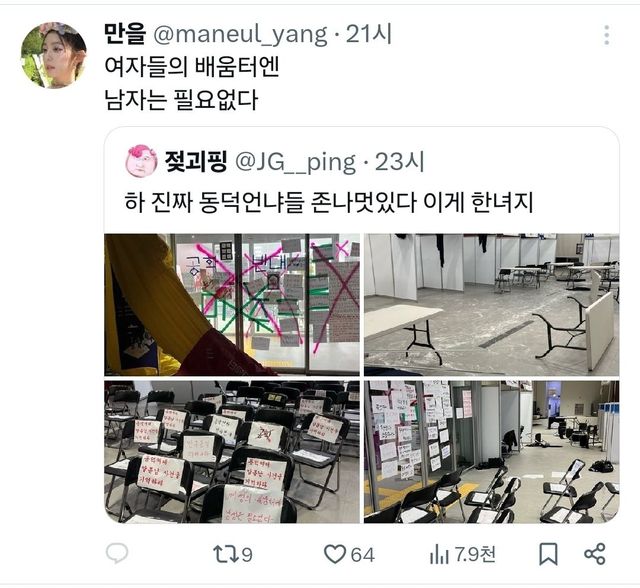This screenshot has height=588, width=640.
Task: View photo of glass door with pink X tape
Action: coord(232,305)
